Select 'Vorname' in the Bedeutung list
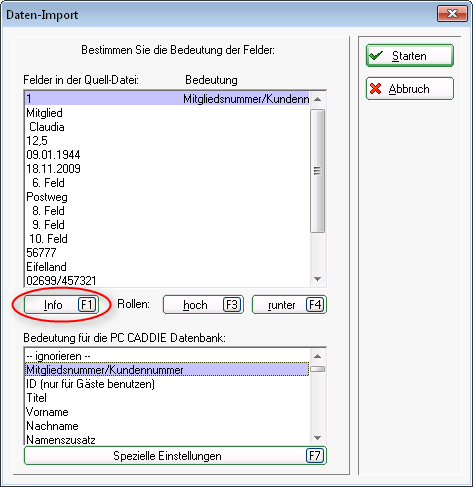The image size is (473, 487). pyautogui.click(x=167, y=412)
